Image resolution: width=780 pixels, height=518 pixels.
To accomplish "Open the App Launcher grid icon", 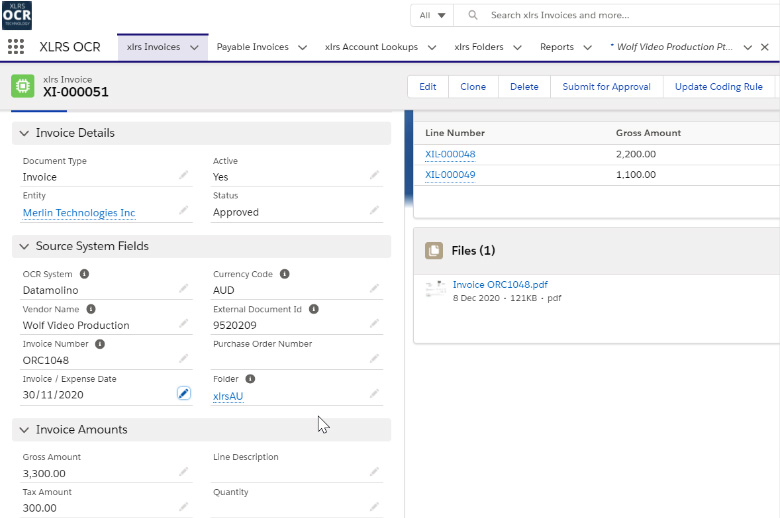I will pos(15,47).
